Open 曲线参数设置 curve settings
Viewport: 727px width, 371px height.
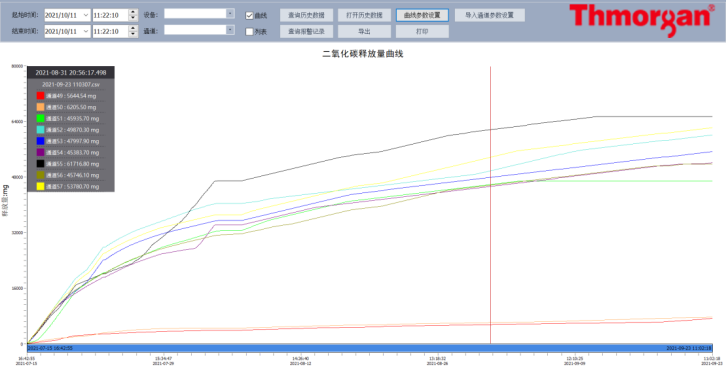422,15
